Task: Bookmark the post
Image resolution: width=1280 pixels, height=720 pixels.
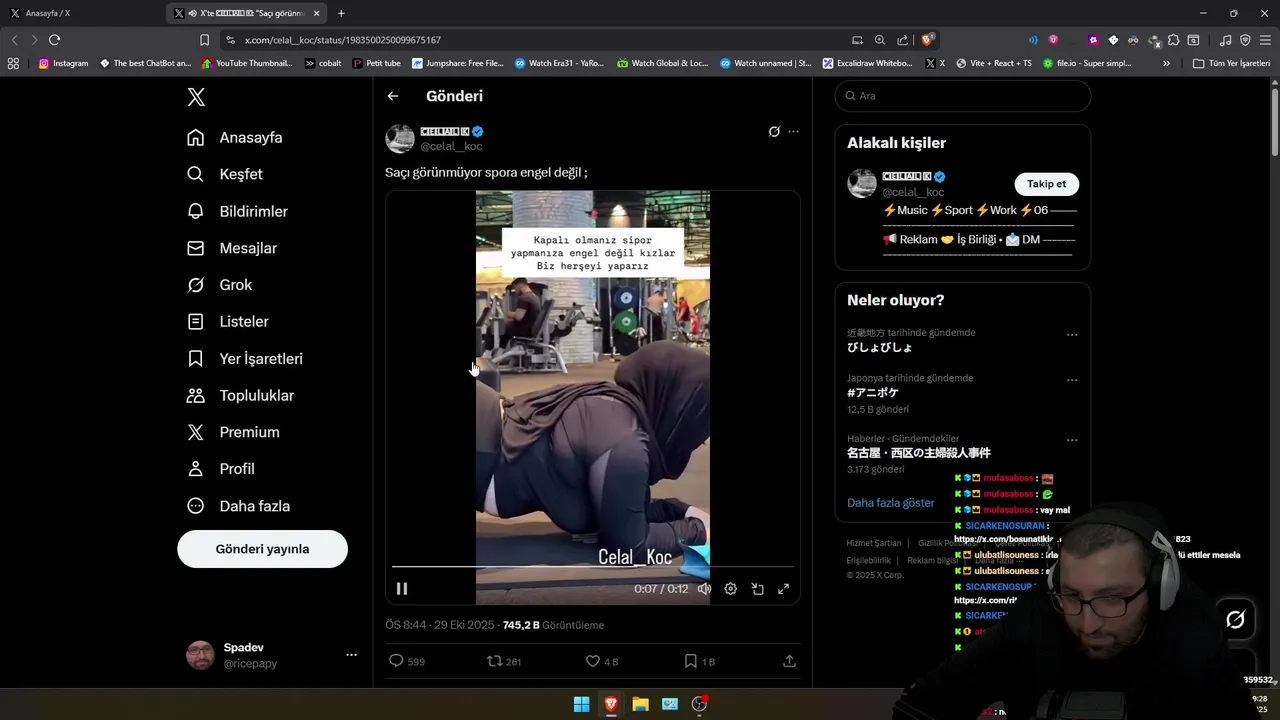Action: 690,661
